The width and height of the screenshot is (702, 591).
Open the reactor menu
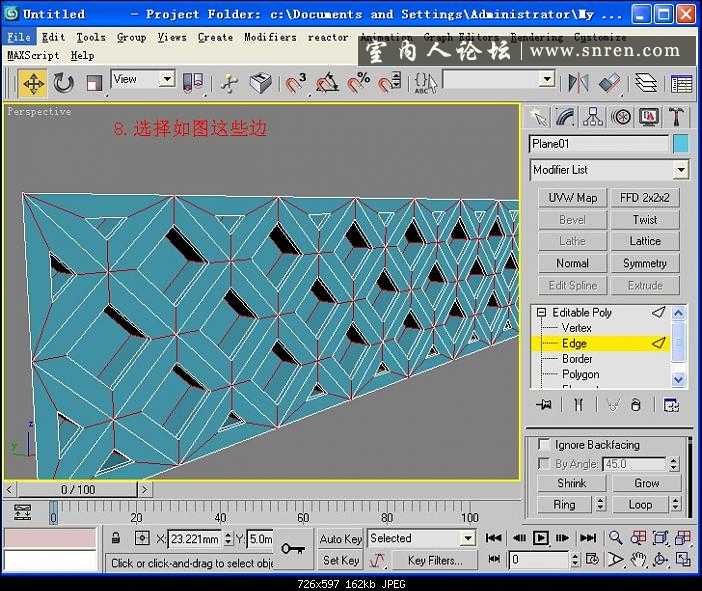[328, 37]
